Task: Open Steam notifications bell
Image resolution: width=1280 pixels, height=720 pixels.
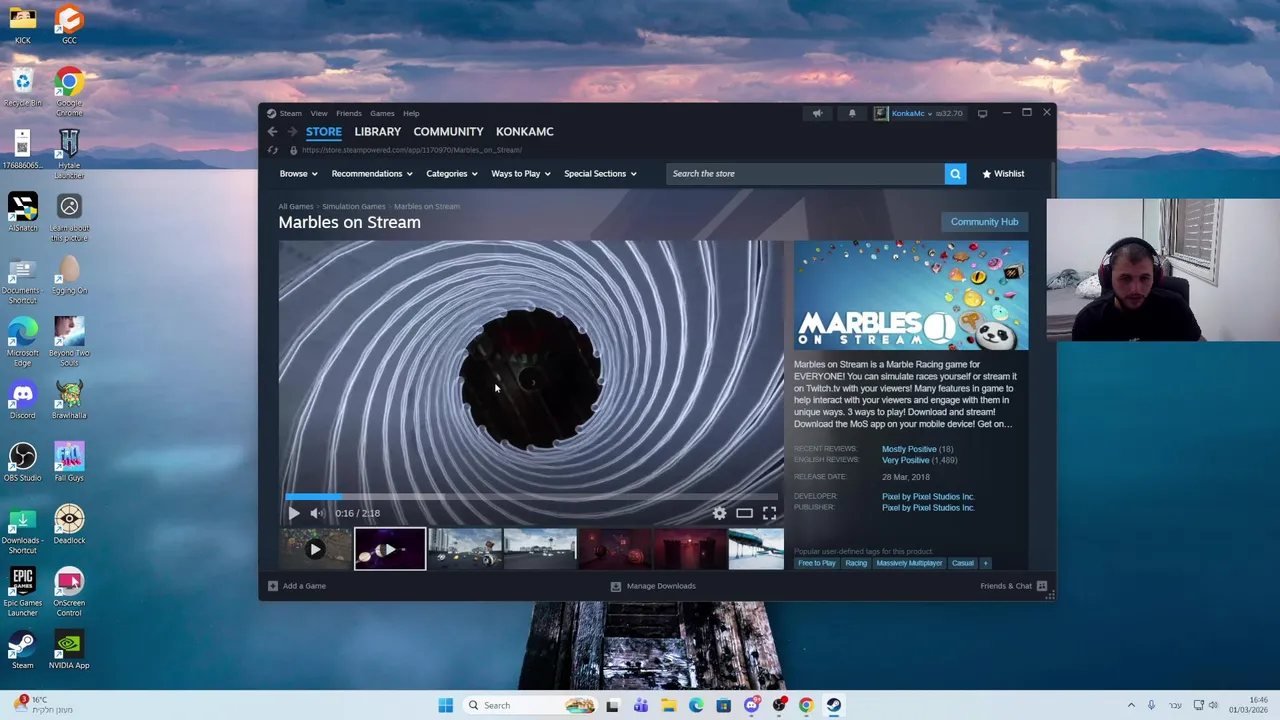Action: (852, 113)
